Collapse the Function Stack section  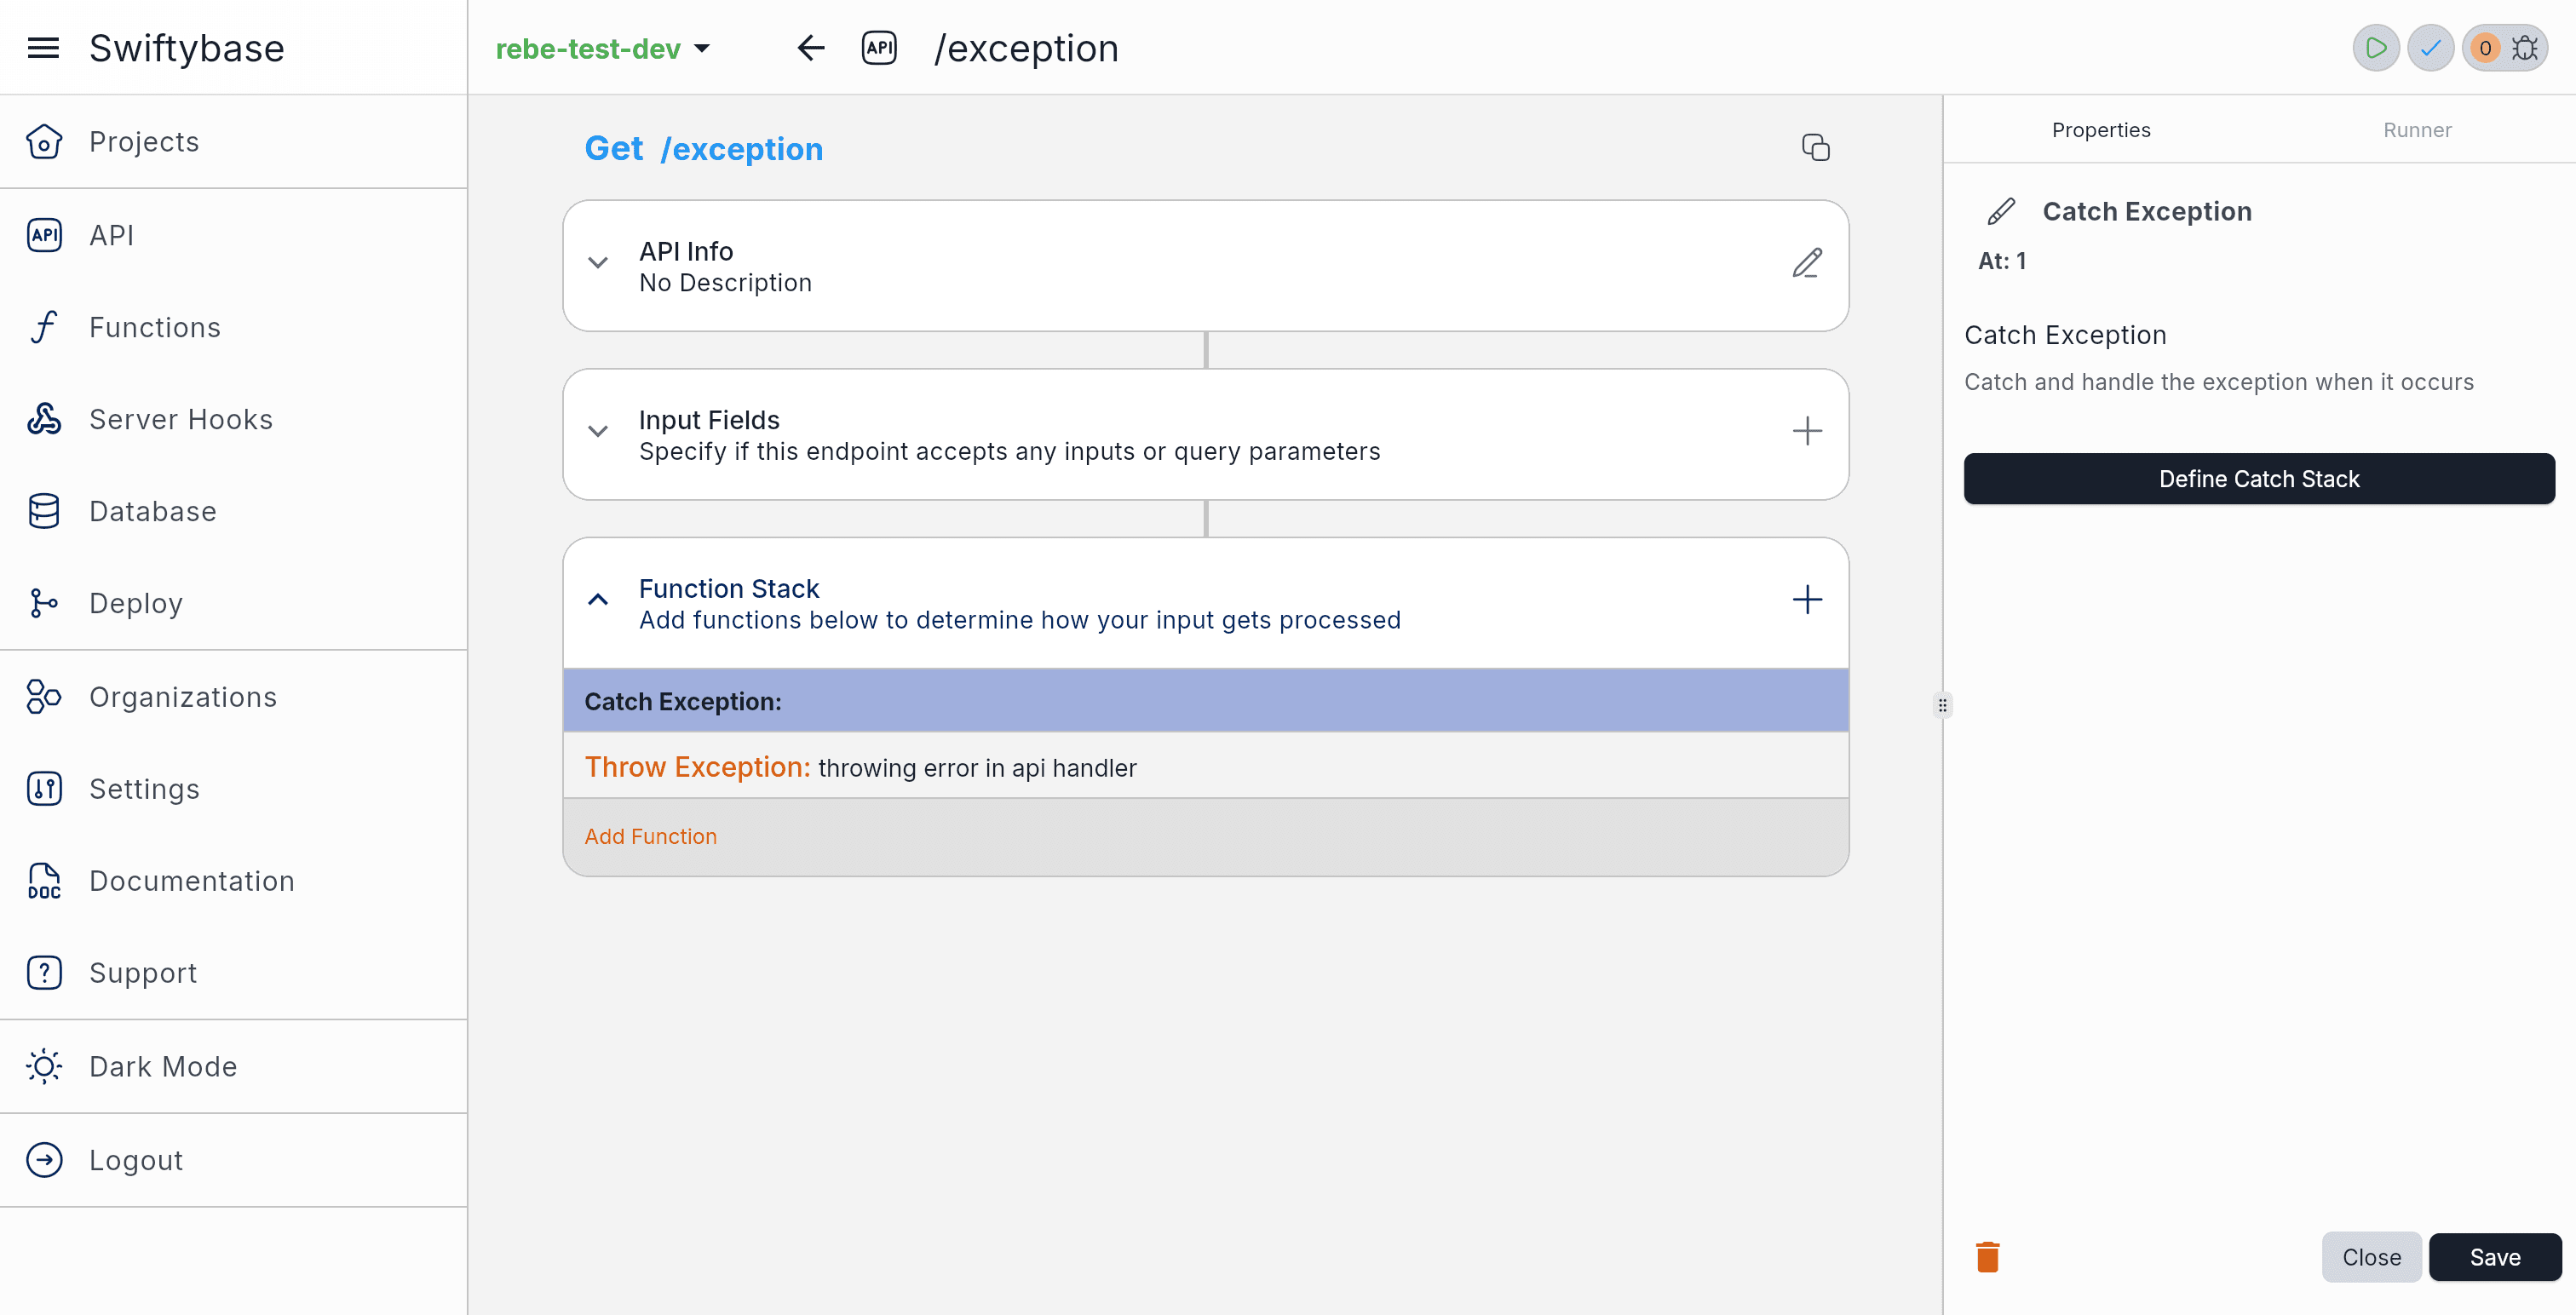pyautogui.click(x=598, y=600)
